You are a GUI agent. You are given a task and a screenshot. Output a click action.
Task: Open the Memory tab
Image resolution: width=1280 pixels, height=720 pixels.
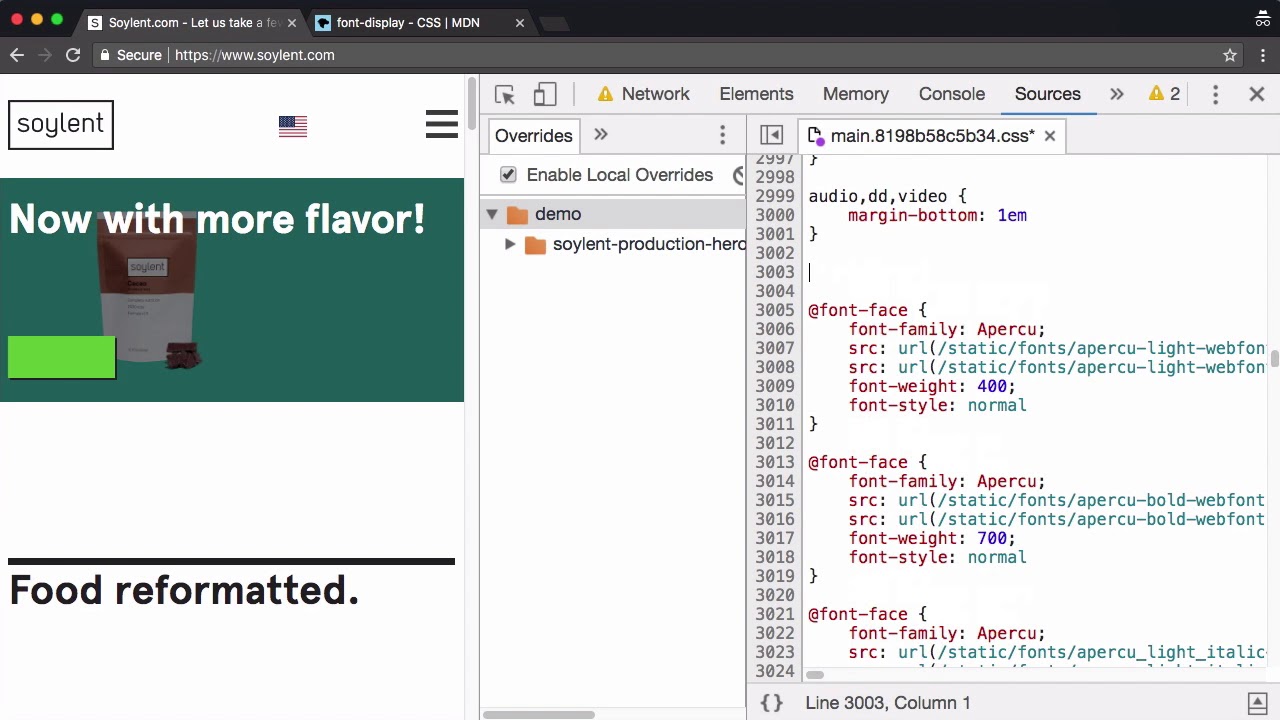(x=856, y=94)
